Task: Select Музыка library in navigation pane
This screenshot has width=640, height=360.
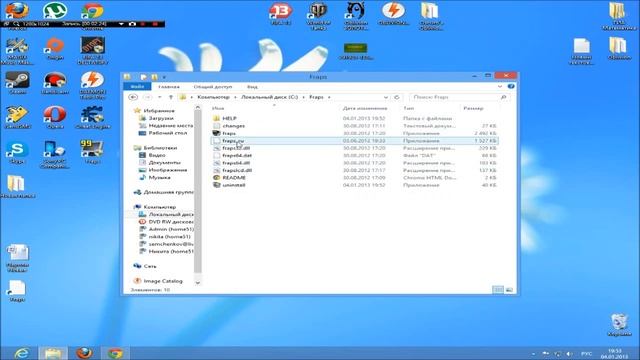Action: coord(159,177)
